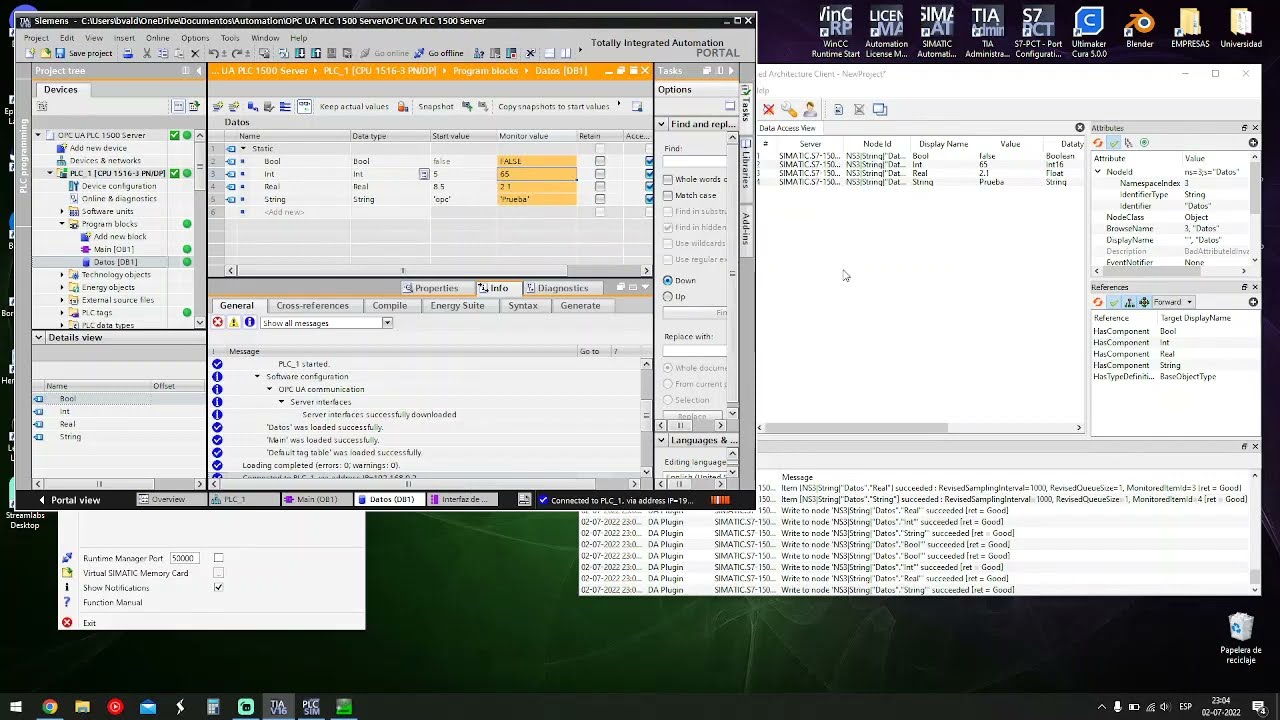Screen dimensions: 1280x720
Task: Open the Options menu in TIA Portal
Action: tap(195, 38)
